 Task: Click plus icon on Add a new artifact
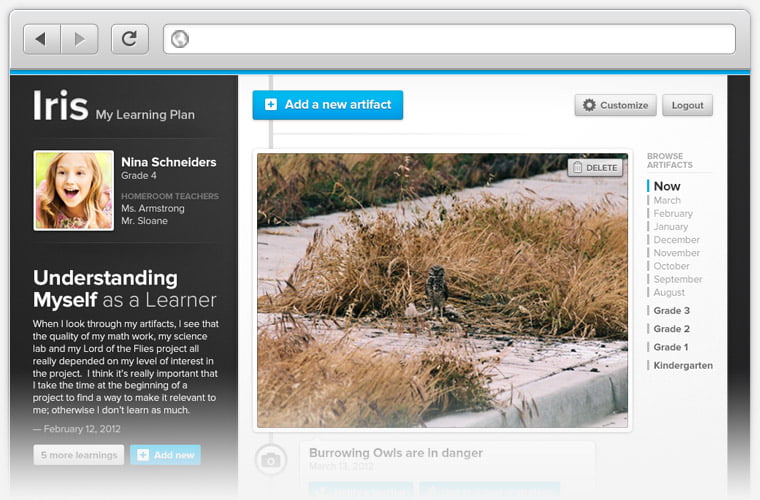coord(271,104)
